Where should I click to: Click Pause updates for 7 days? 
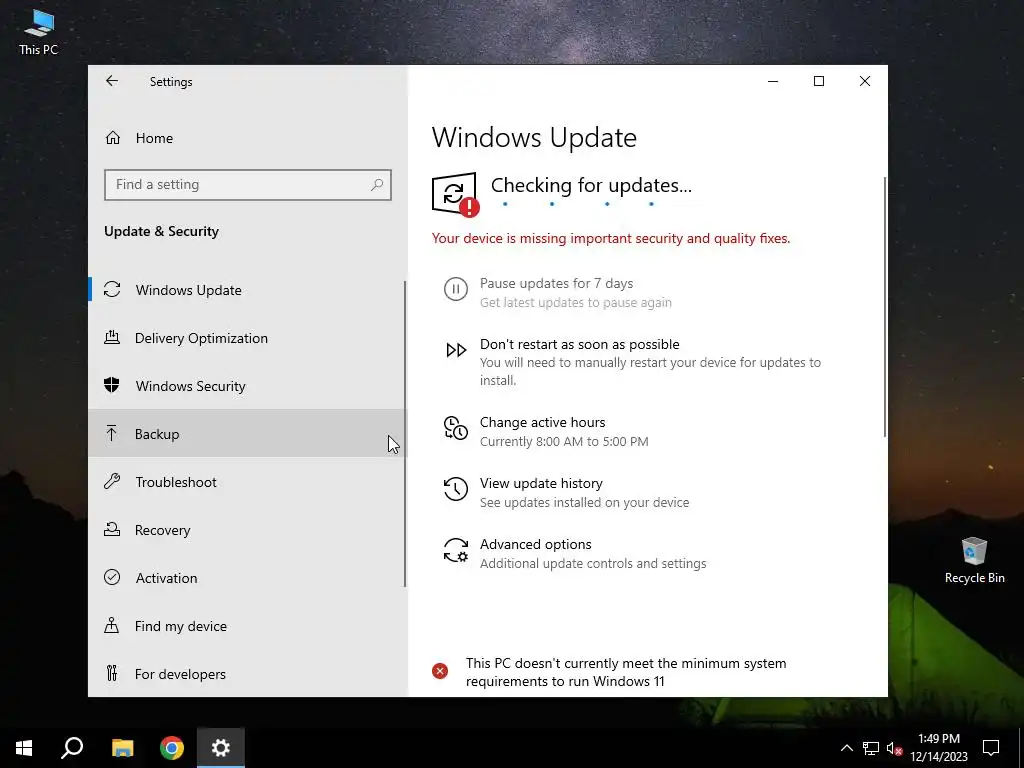point(556,283)
